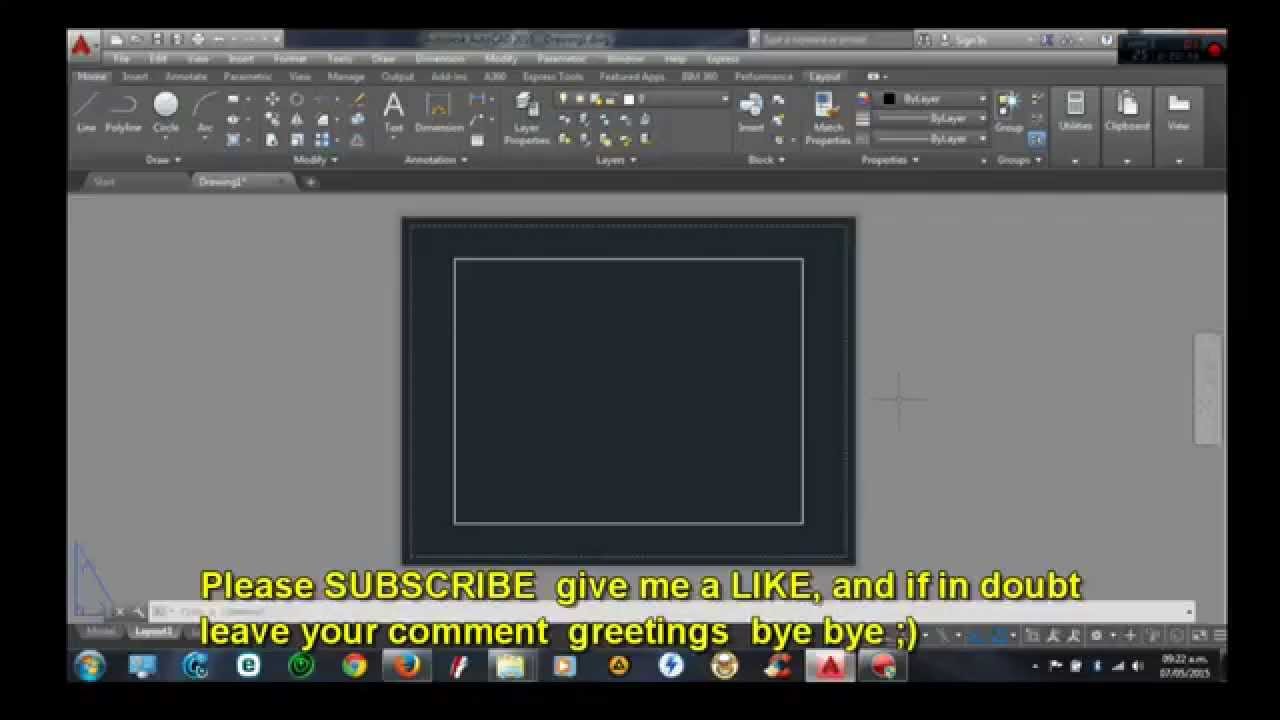Switch to the Insert ribbon tab
Screen dimensions: 1280x720
(135, 77)
